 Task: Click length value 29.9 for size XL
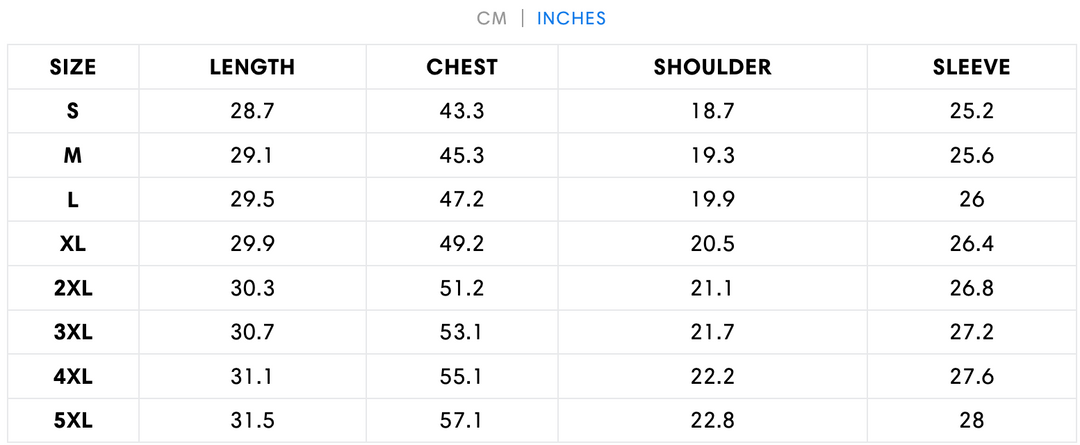(x=252, y=243)
